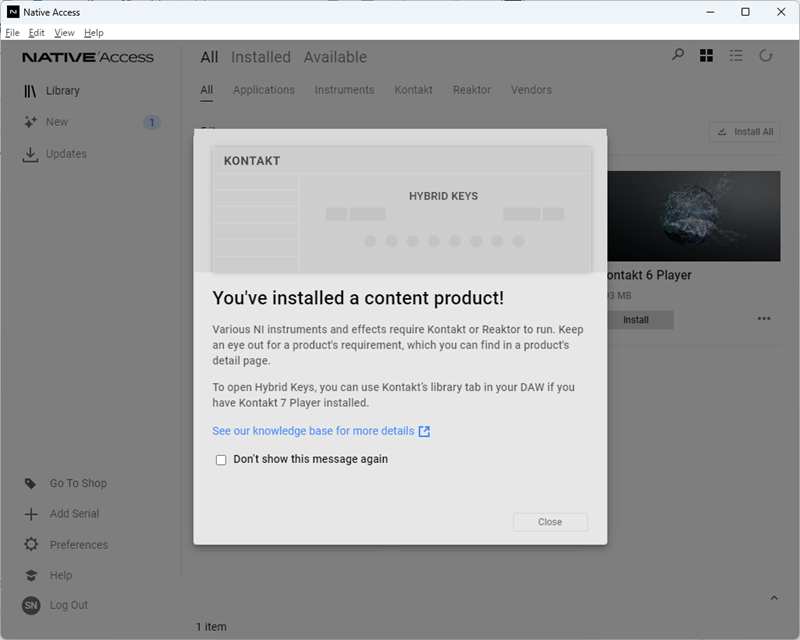Switch to list view icon
This screenshot has height=640, width=800.
click(736, 56)
